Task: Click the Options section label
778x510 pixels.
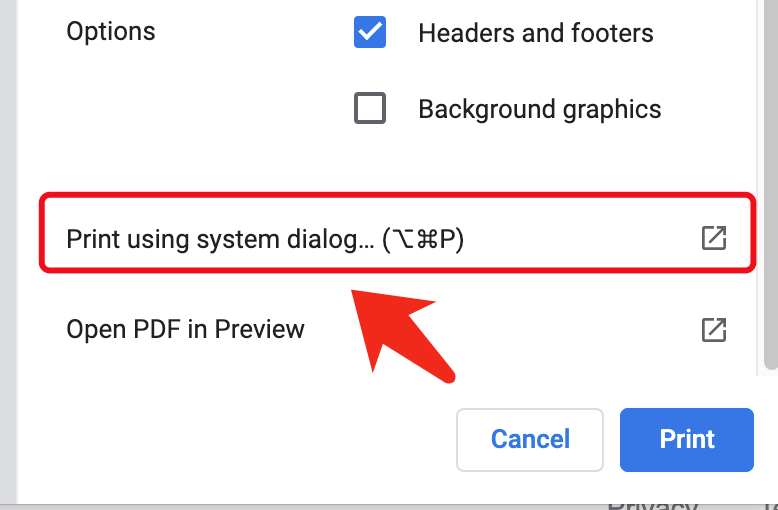Action: click(x=111, y=32)
